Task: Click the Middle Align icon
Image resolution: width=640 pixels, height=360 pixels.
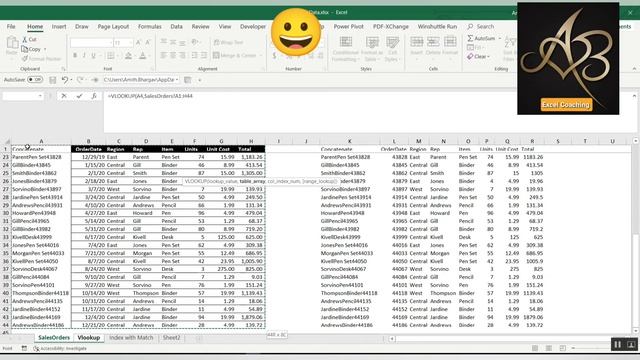Action: tap(173, 42)
